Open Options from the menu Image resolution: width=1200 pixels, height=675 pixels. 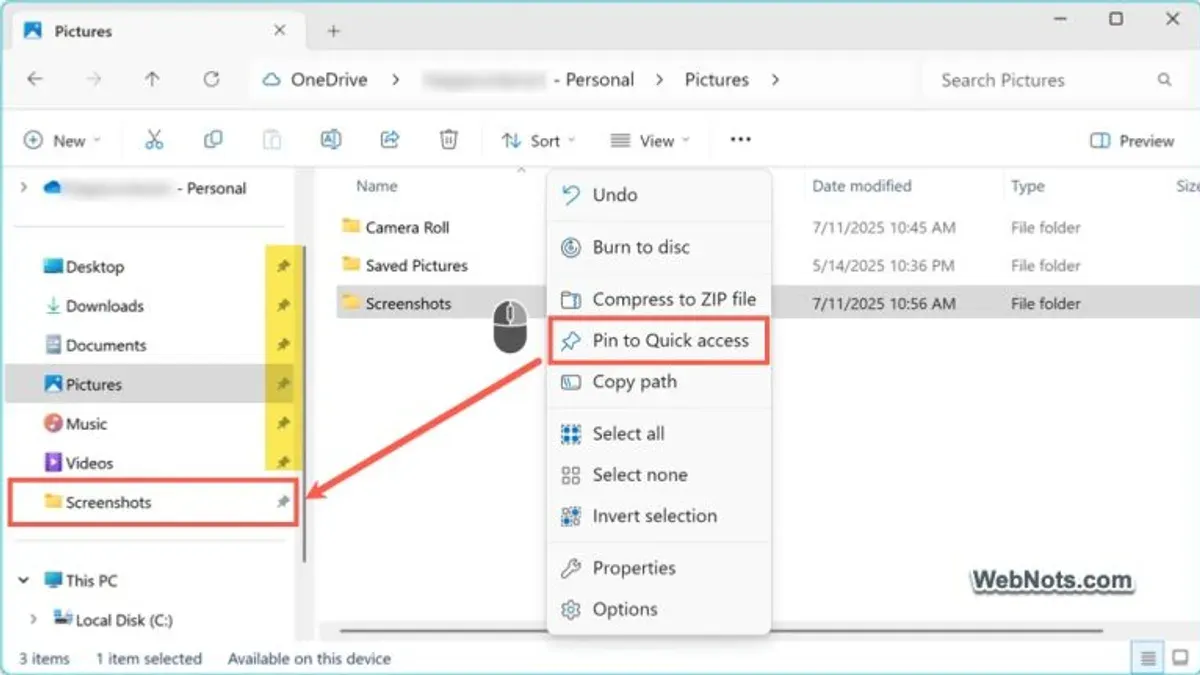660,609
